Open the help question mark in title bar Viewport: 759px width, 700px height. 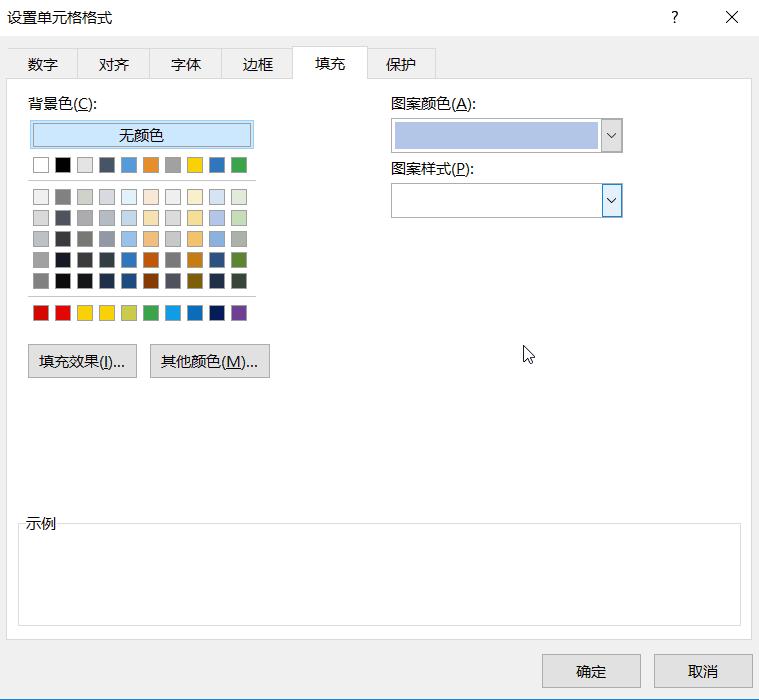(675, 18)
